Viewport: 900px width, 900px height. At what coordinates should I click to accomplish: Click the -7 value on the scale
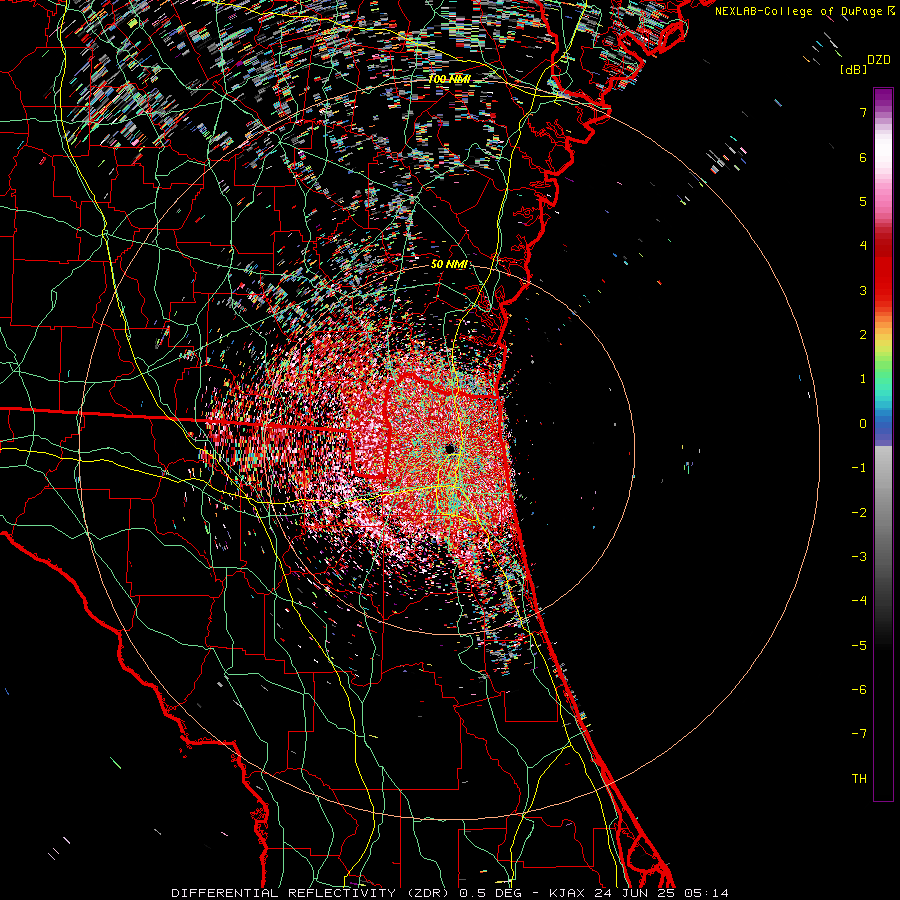(x=859, y=734)
